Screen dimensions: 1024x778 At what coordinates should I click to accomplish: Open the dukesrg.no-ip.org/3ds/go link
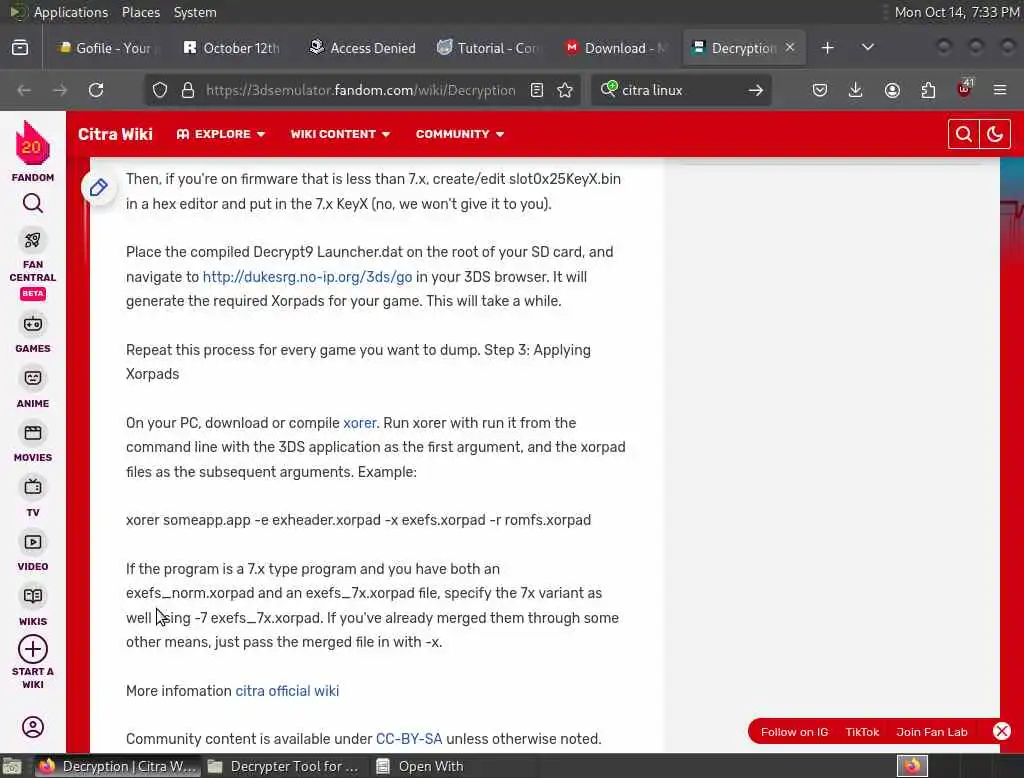(x=307, y=277)
